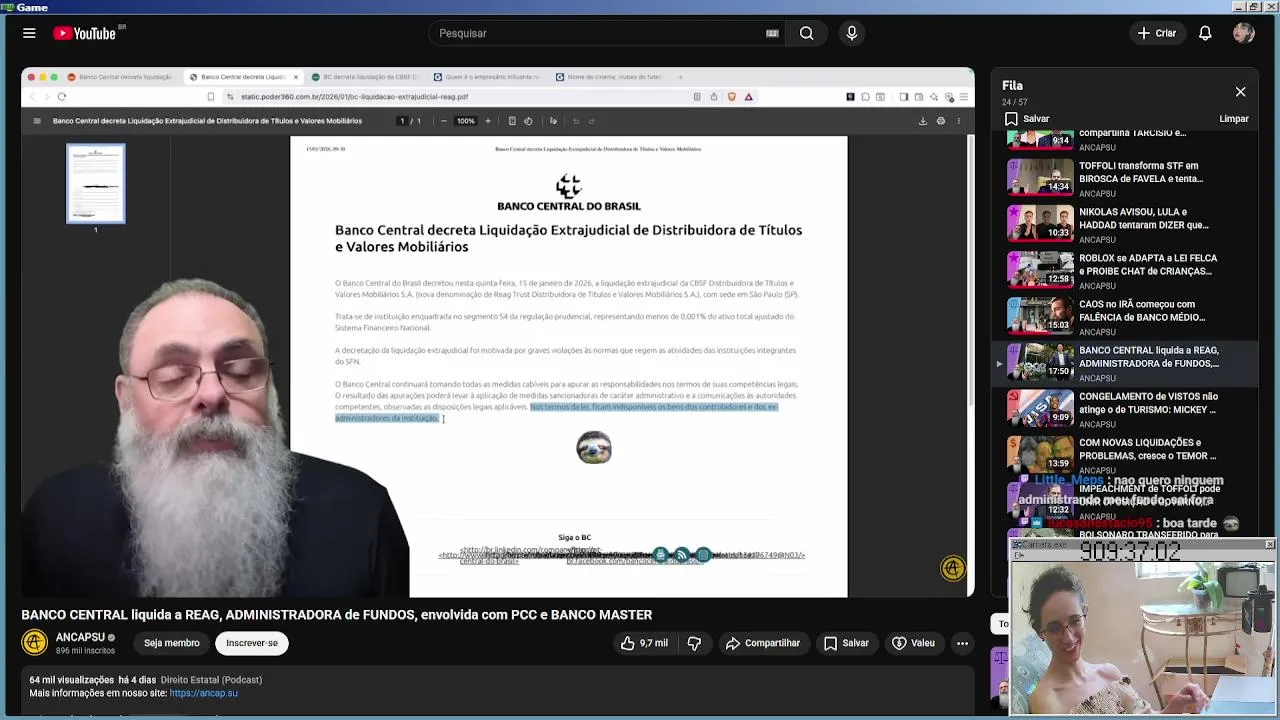The image size is (1280, 720).
Task: Play queue video TOFFOLI transforma STF
Action: pos(1123,177)
